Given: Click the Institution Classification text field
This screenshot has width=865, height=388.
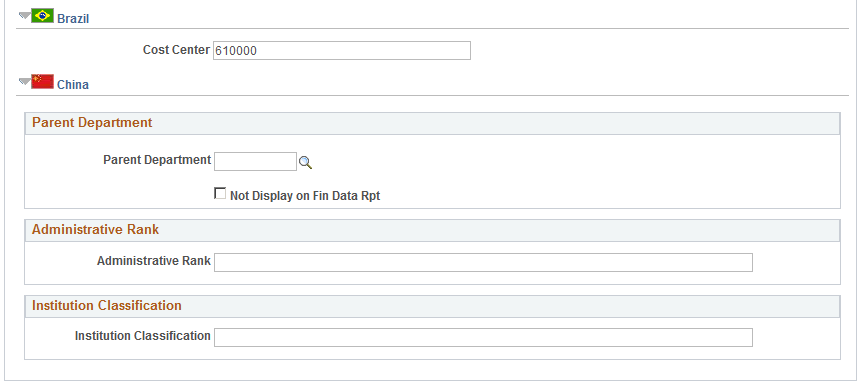Looking at the screenshot, I should (483, 337).
